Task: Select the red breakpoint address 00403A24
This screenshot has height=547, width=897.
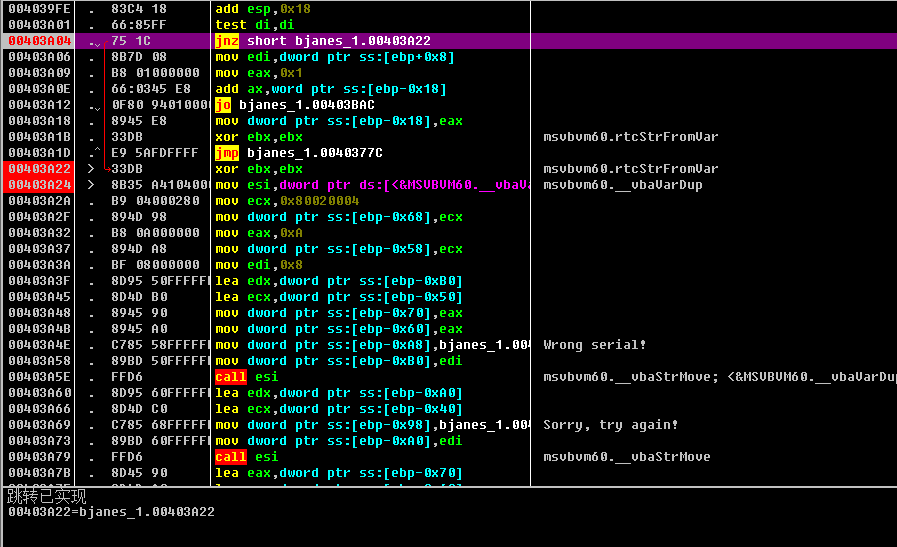Action: tap(40, 185)
